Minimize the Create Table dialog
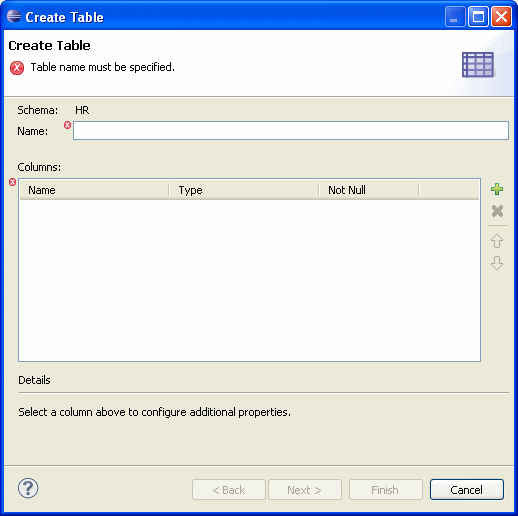Screen dimensions: 518x516 tap(455, 16)
